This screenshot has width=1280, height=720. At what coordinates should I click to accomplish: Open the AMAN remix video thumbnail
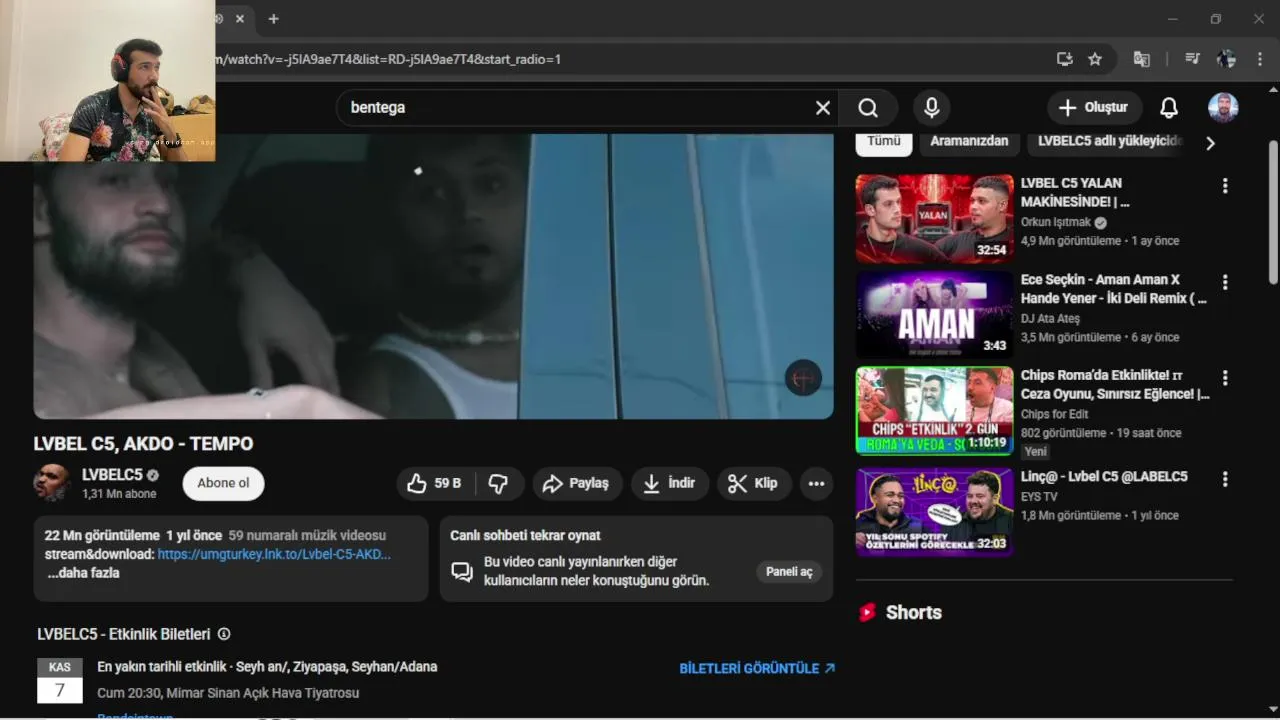pyautogui.click(x=934, y=315)
